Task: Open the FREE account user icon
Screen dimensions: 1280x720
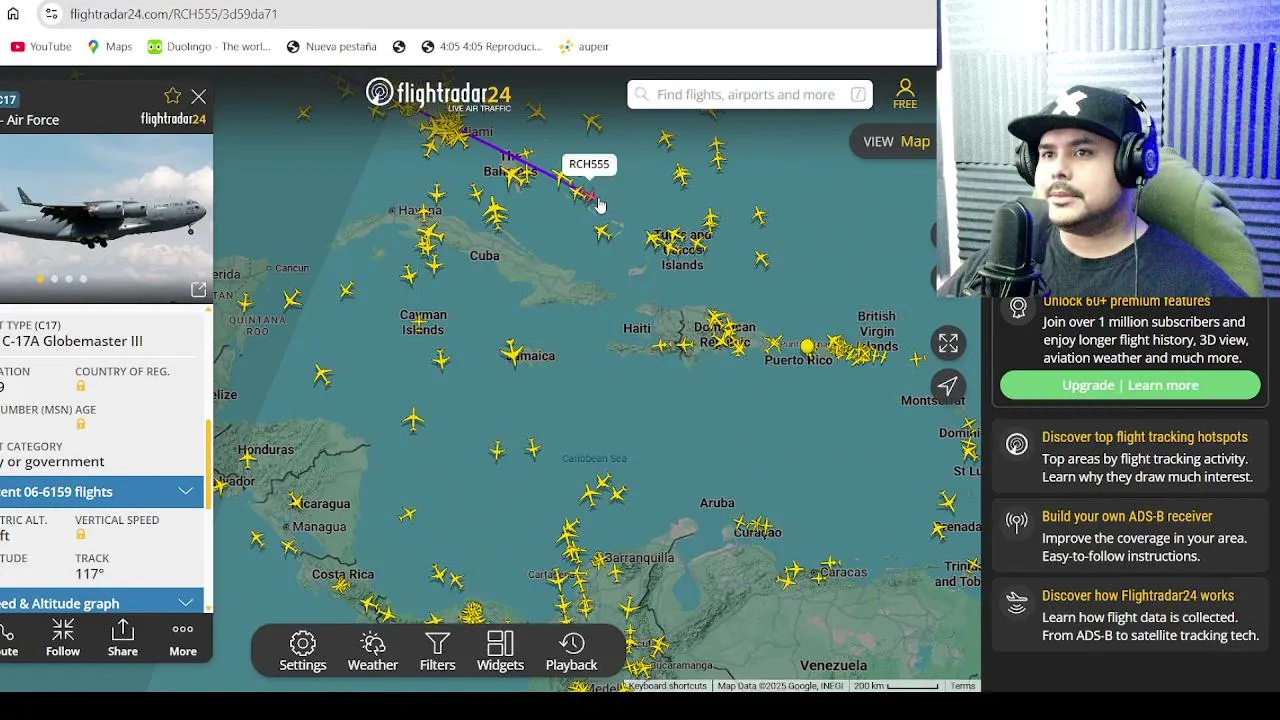Action: pyautogui.click(x=905, y=94)
